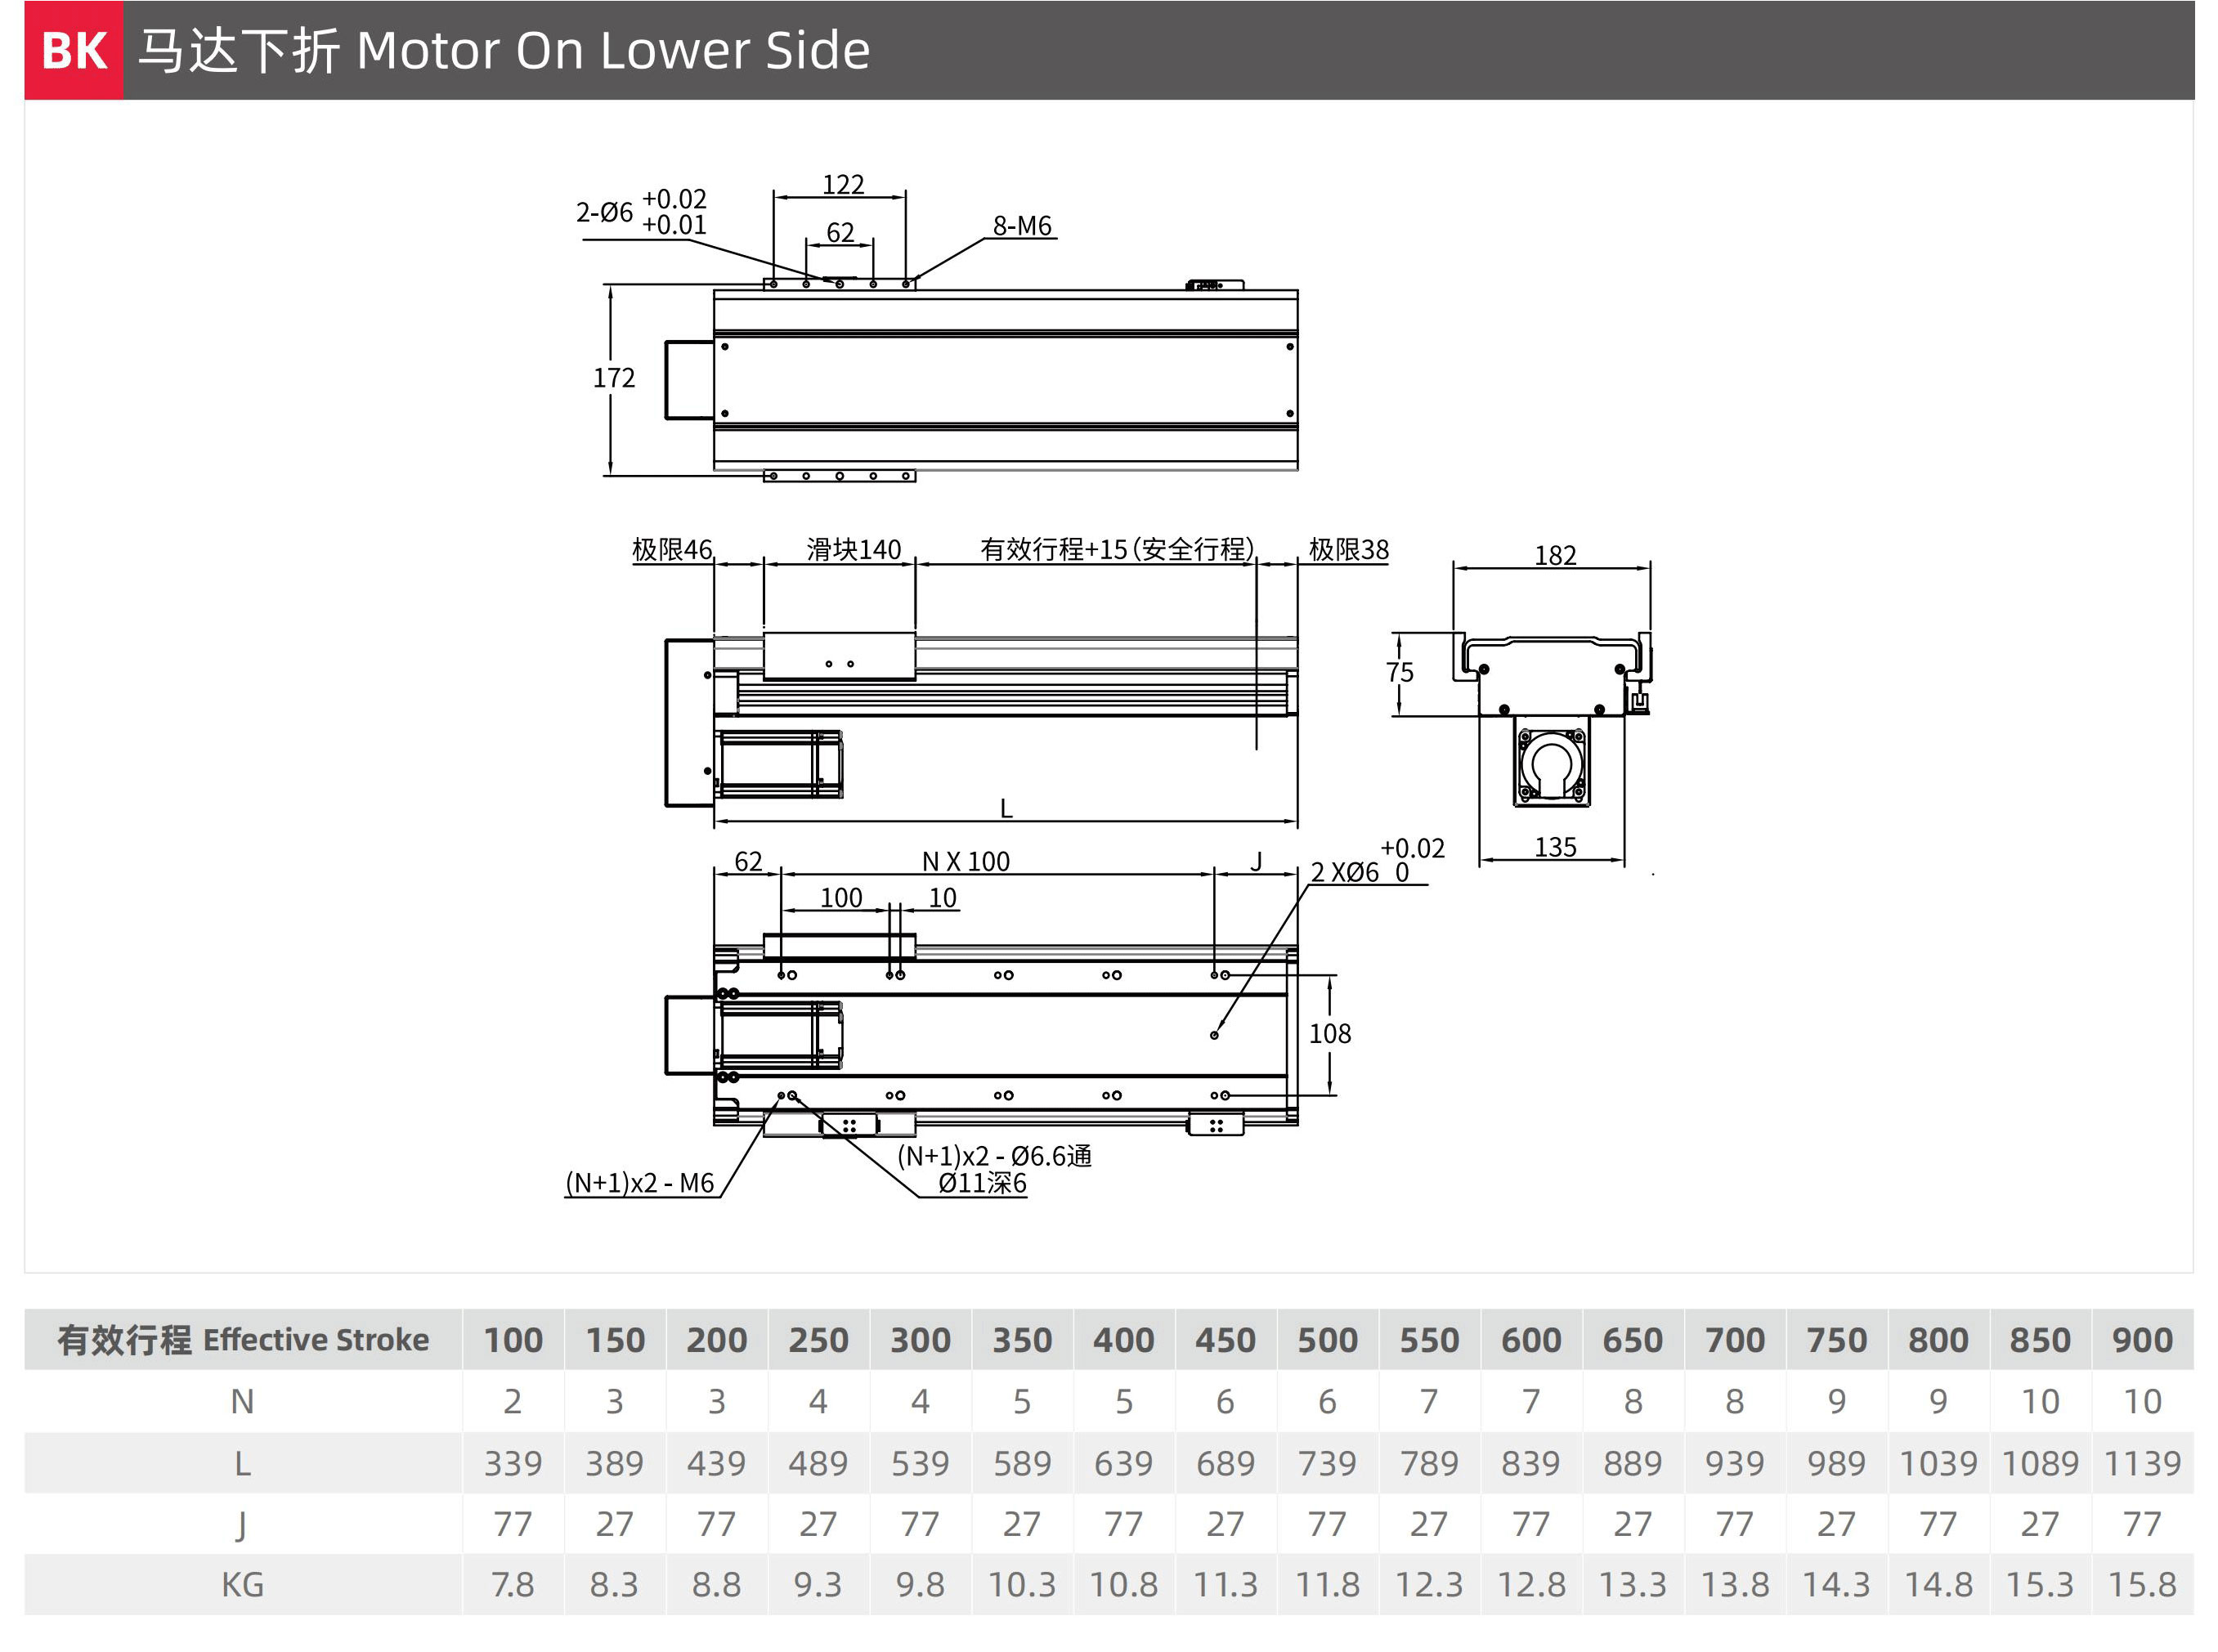Click the L value 389

tap(615, 1464)
